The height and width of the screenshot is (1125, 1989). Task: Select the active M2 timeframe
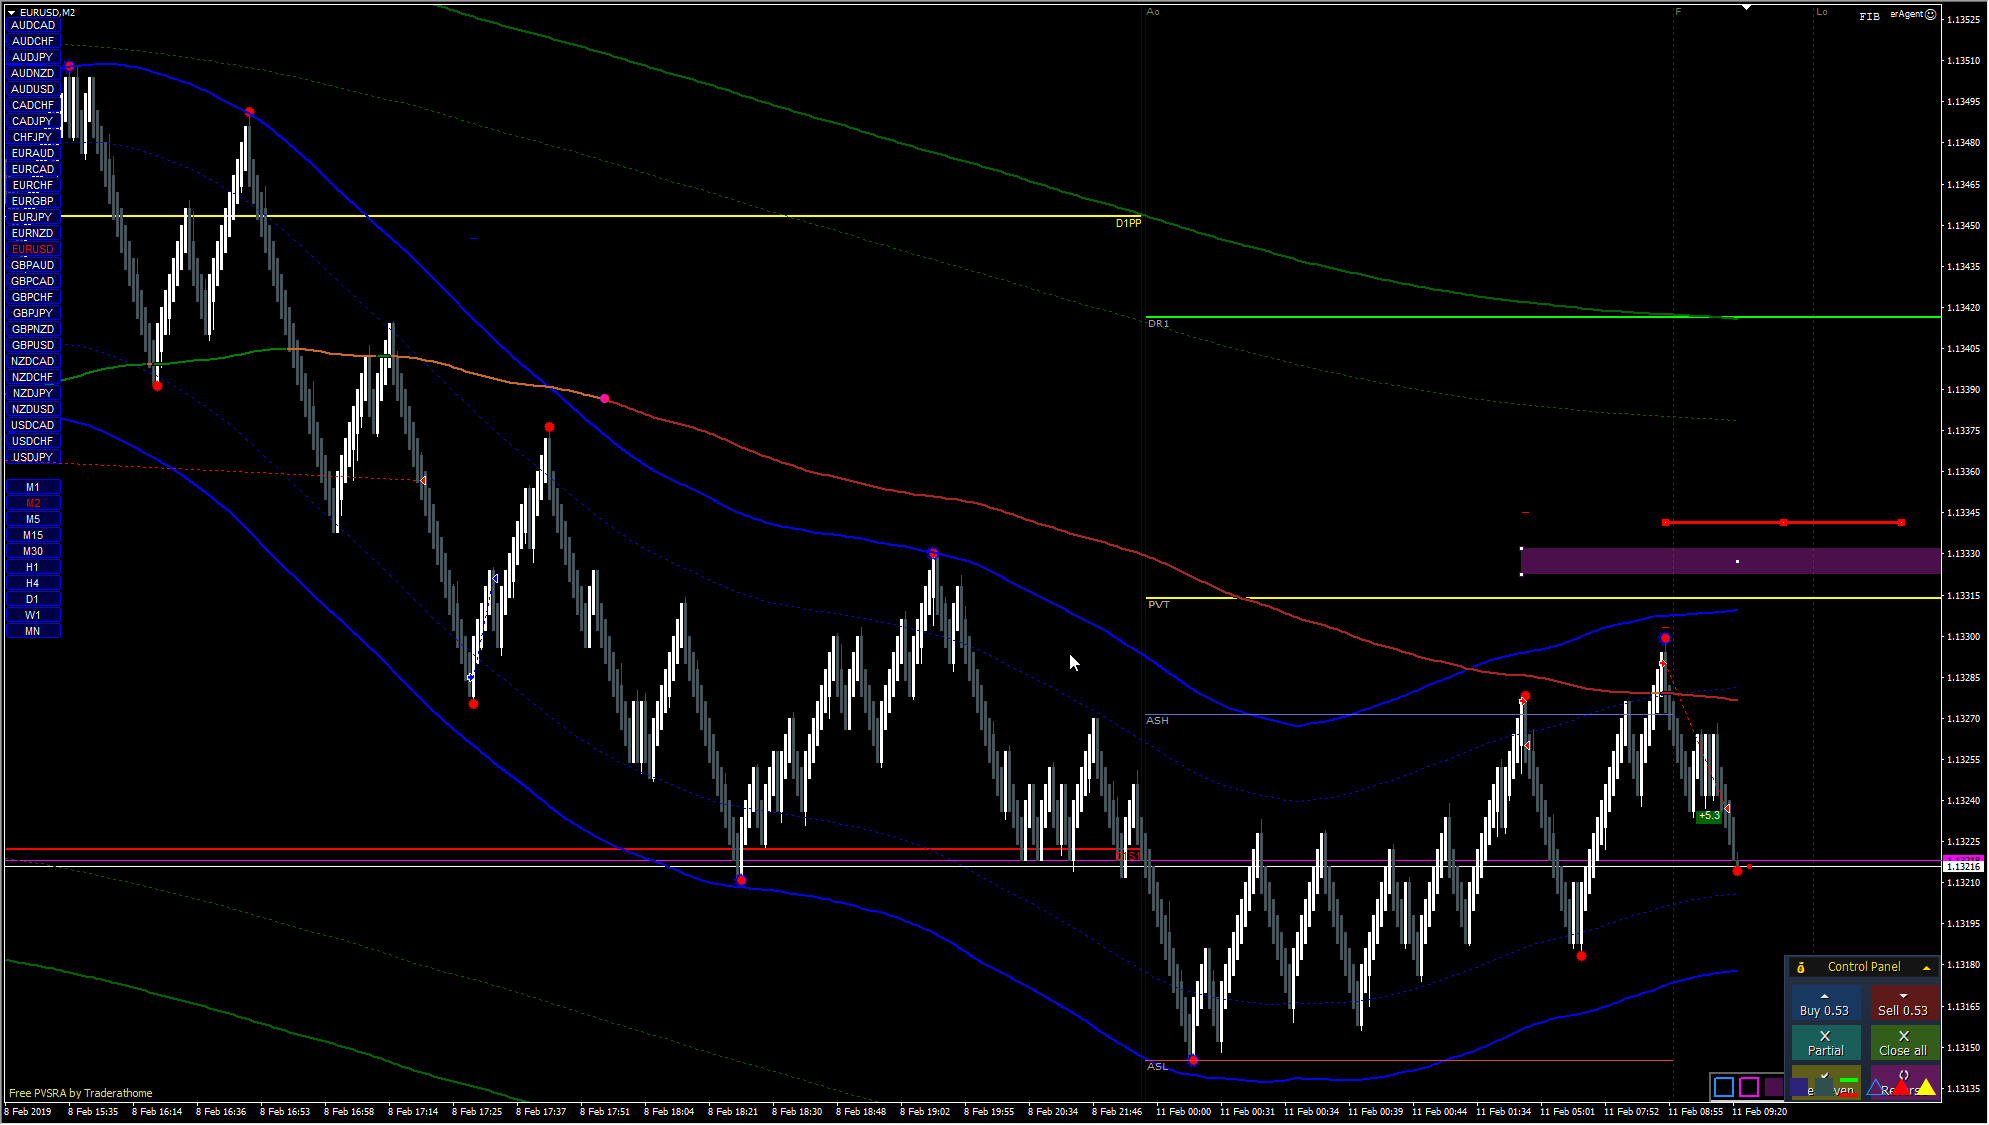point(33,503)
